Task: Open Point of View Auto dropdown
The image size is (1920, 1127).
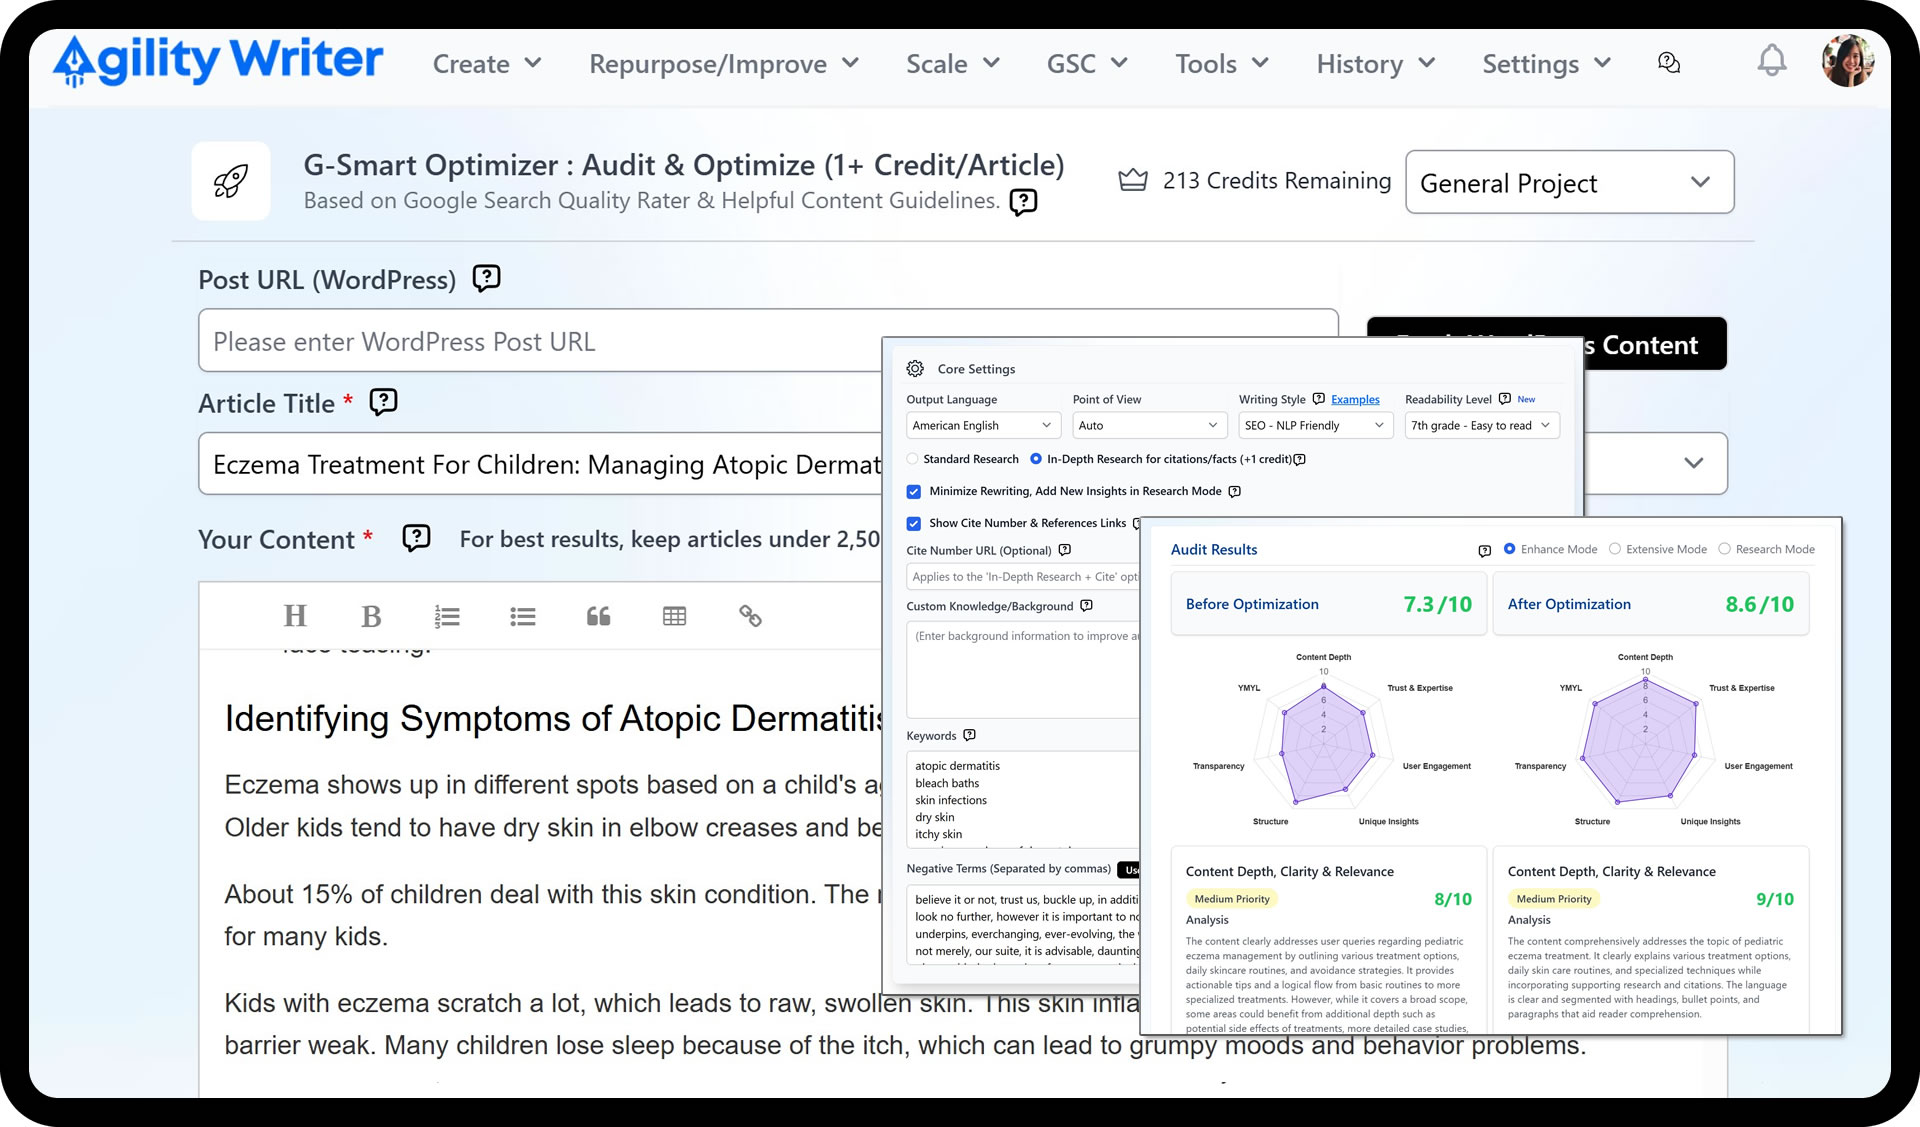Action: (x=1149, y=425)
